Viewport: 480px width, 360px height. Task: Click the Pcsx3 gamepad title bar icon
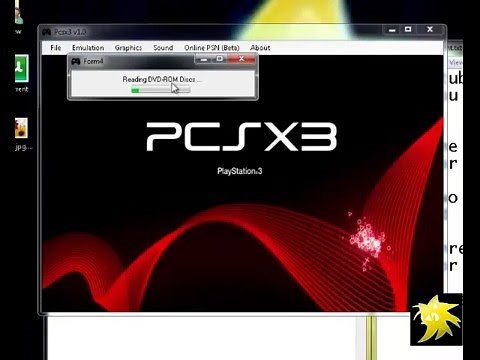coord(46,32)
